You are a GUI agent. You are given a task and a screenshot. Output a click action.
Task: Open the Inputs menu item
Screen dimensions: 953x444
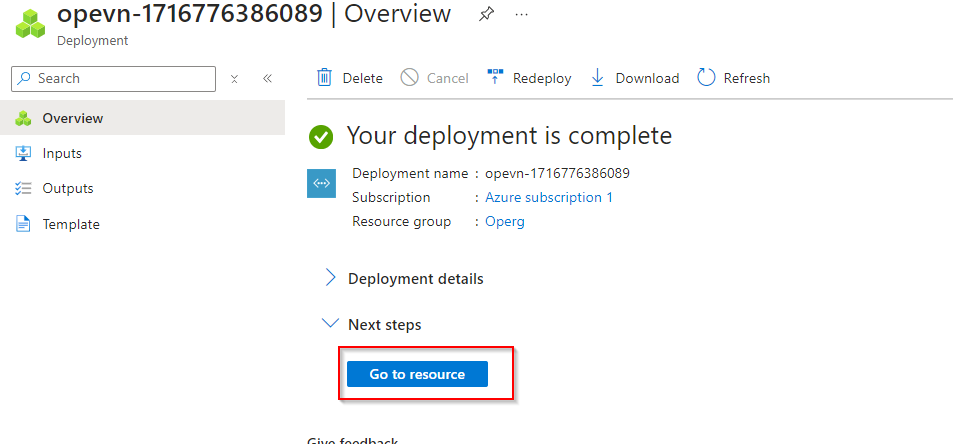(x=62, y=153)
